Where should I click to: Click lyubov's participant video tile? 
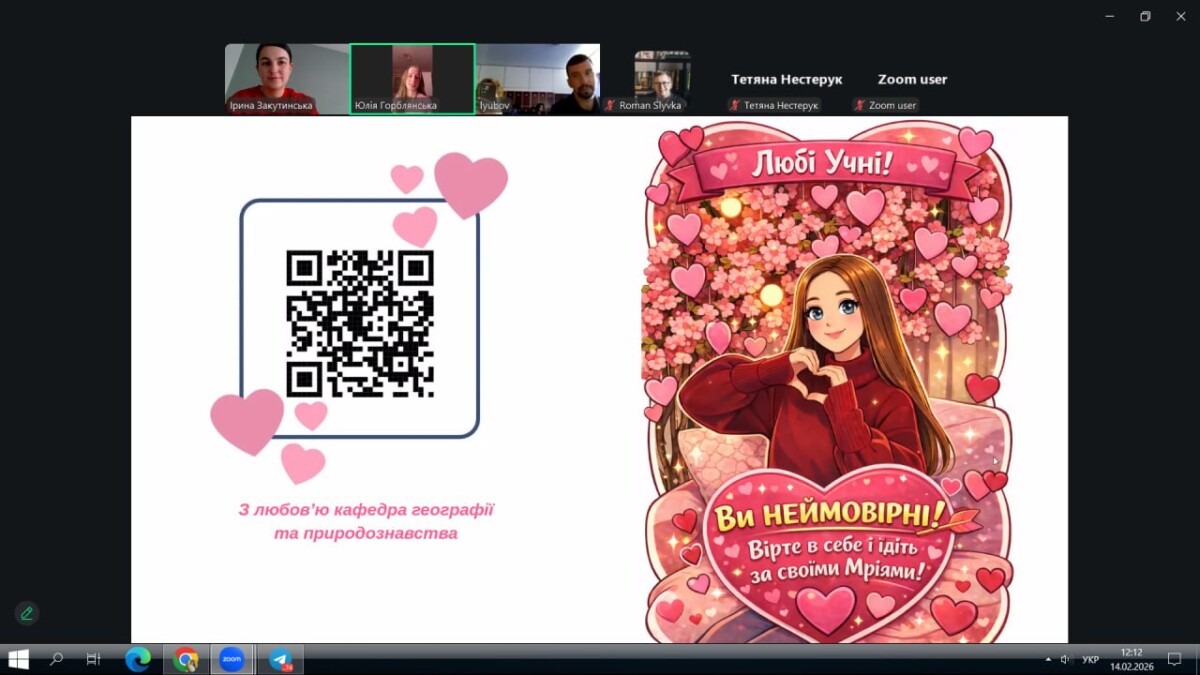click(537, 78)
